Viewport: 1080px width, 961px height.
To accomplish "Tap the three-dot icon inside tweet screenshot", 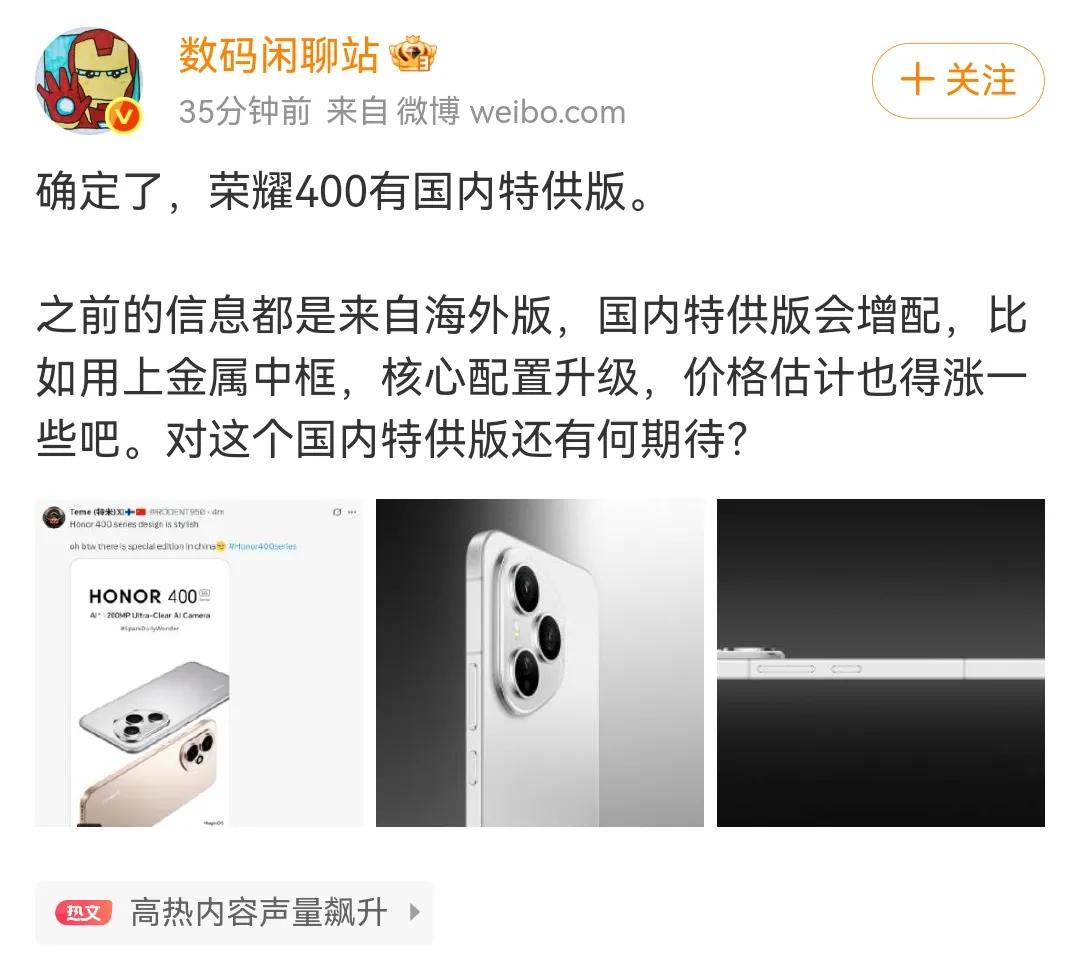I will pos(352,513).
